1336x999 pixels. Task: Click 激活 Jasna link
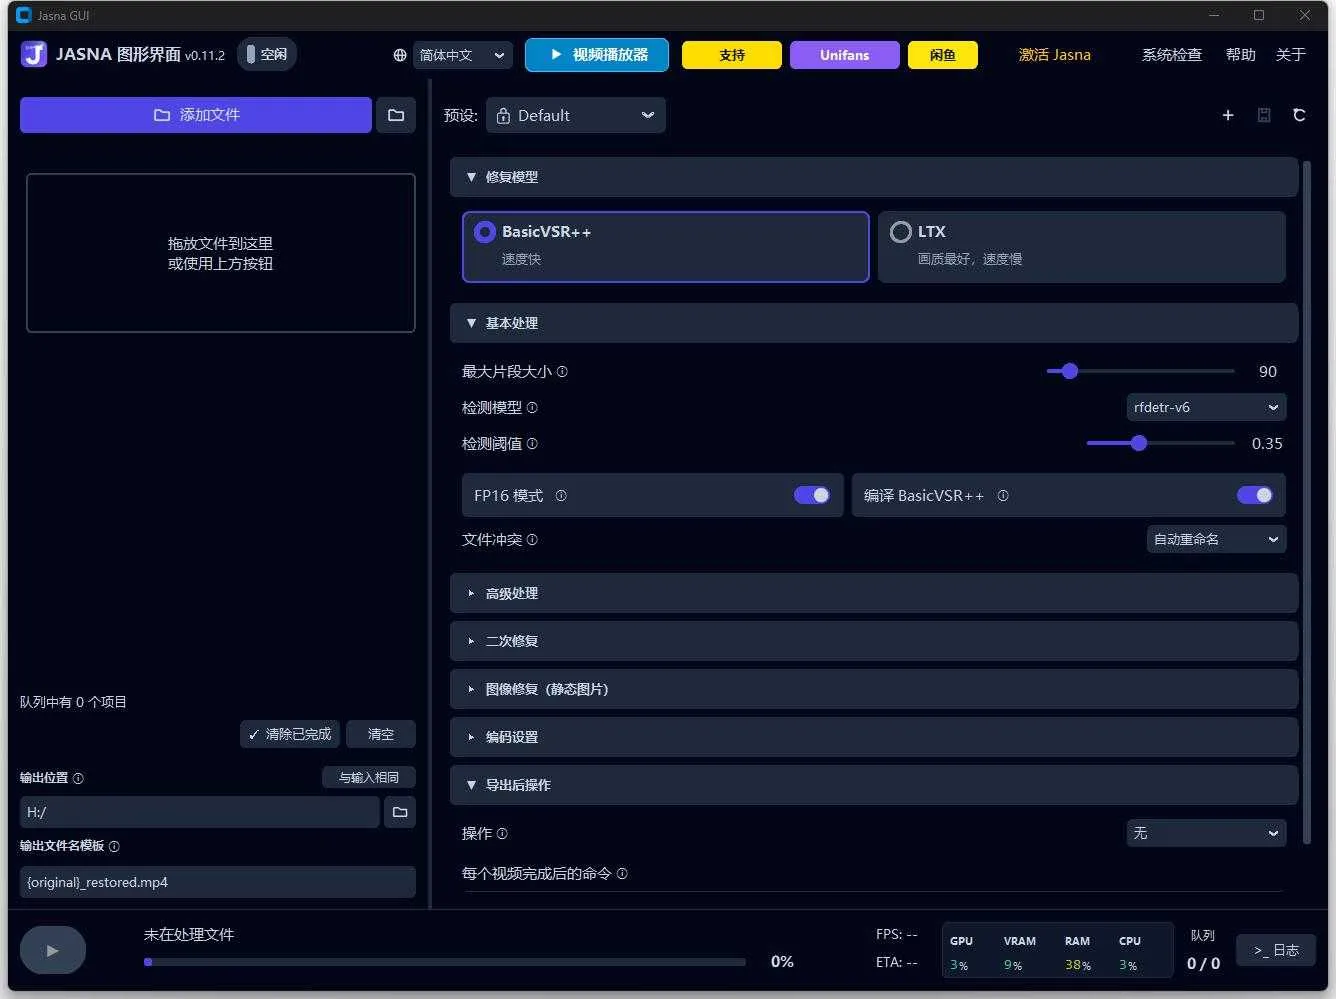(x=1055, y=55)
